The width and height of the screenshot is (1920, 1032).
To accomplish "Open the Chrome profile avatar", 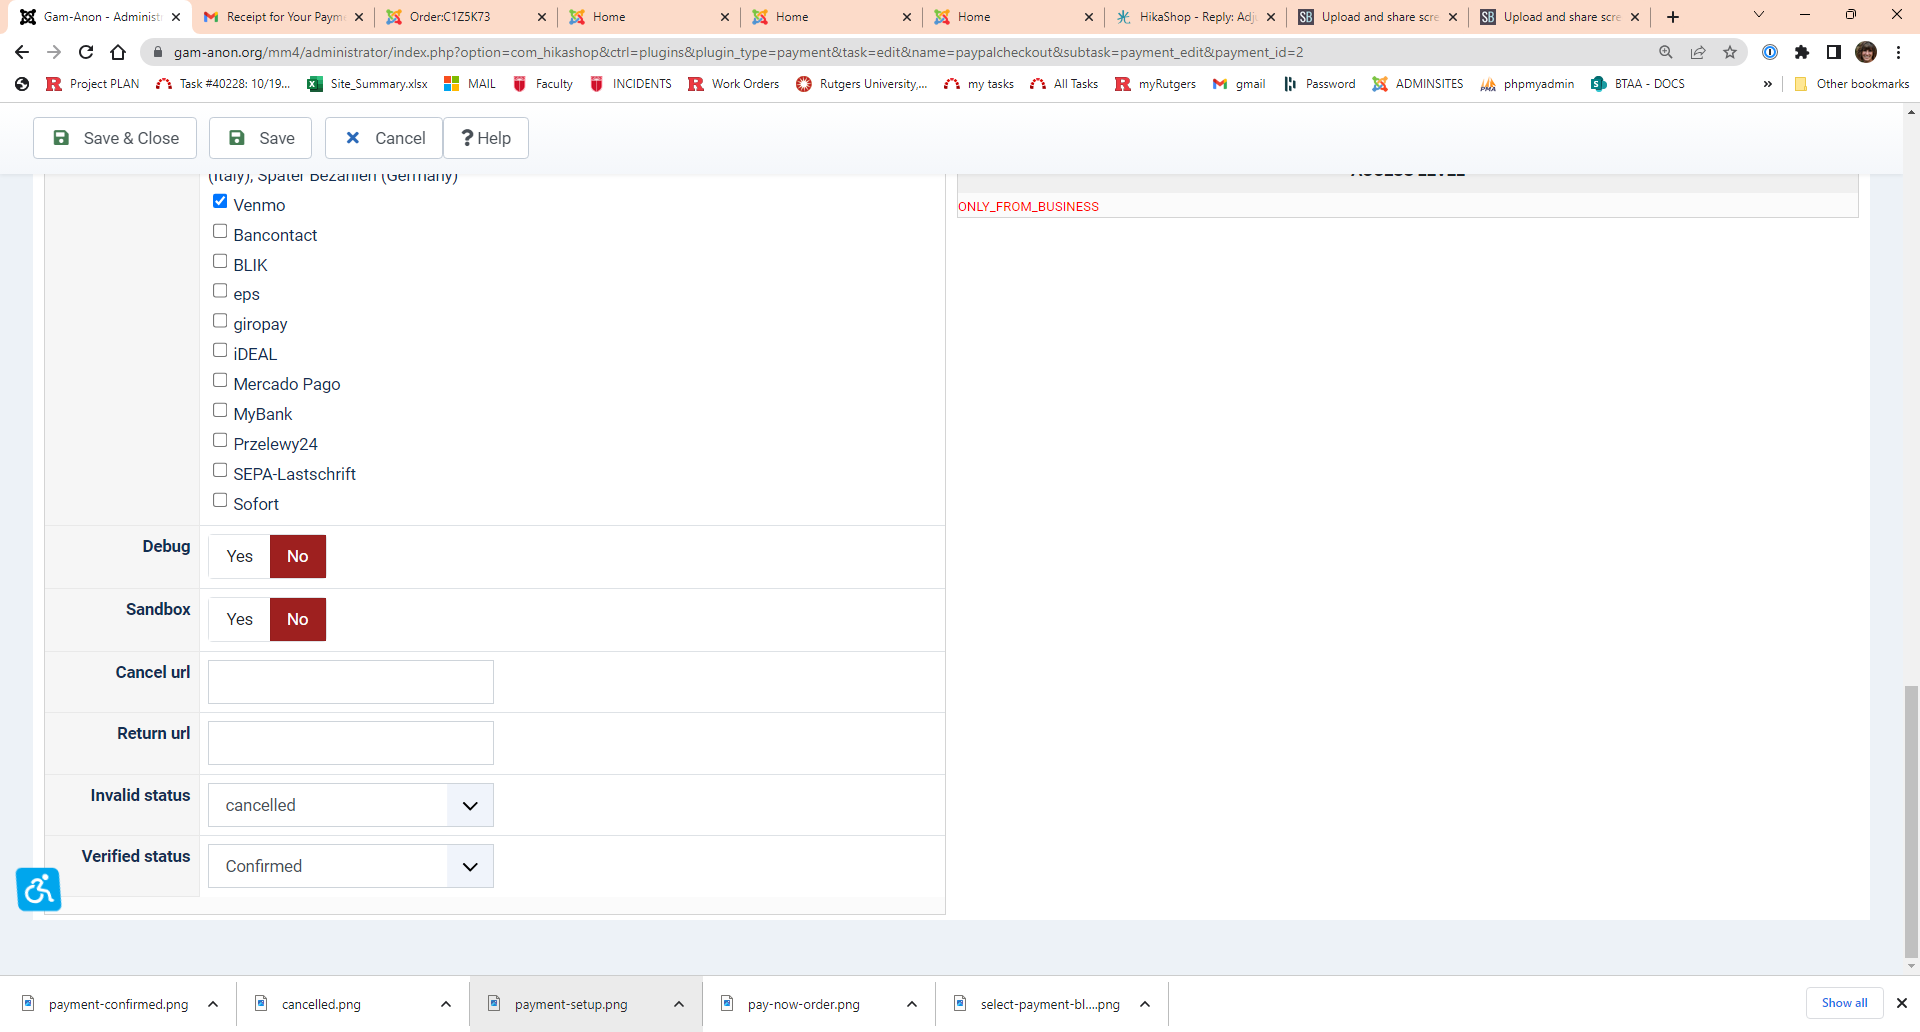I will tap(1866, 52).
